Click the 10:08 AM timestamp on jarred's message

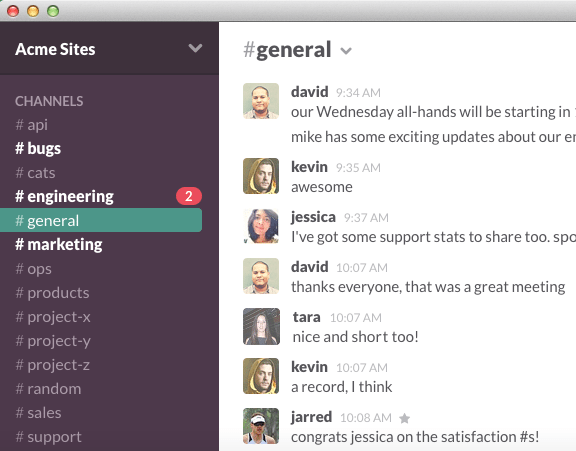366,418
